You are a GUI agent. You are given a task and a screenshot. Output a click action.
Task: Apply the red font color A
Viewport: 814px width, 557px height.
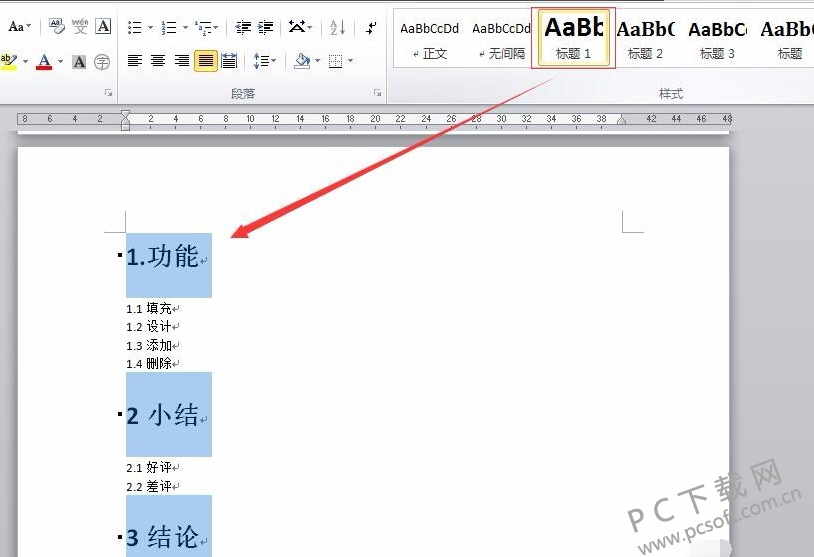click(x=44, y=61)
